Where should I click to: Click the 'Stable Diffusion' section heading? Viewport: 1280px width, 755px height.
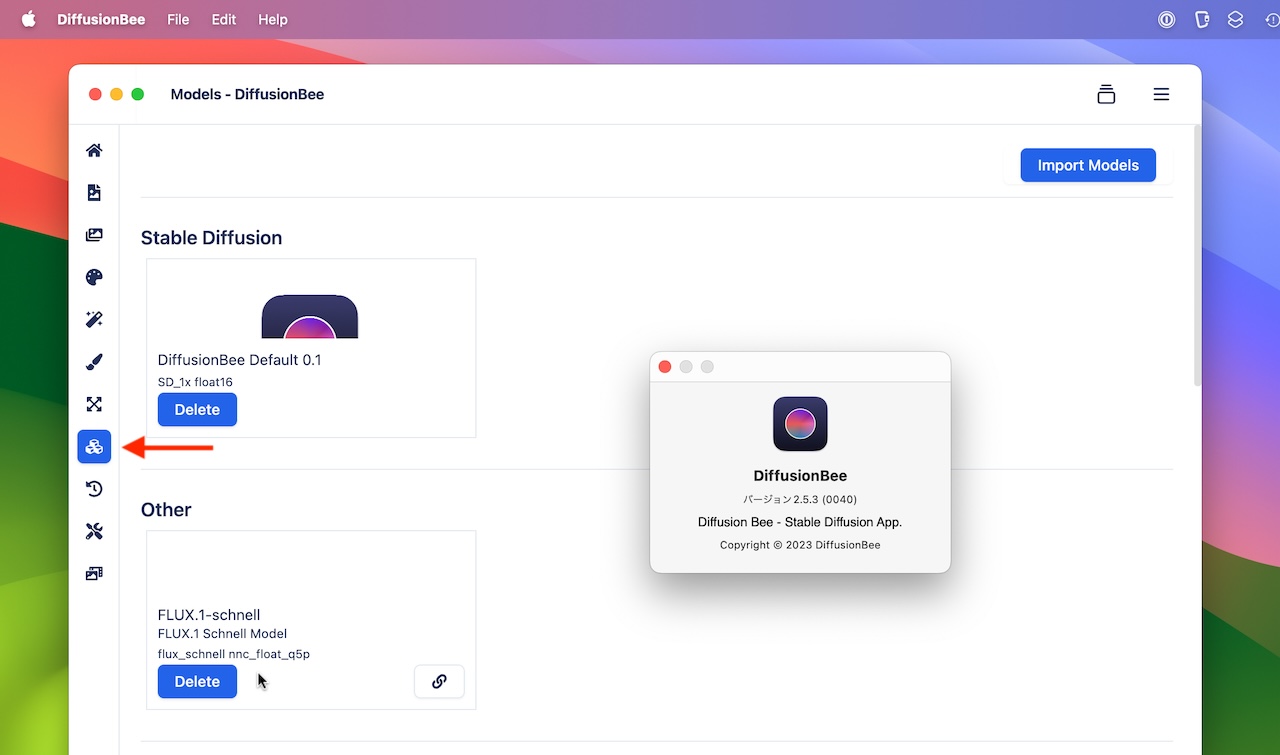[211, 238]
